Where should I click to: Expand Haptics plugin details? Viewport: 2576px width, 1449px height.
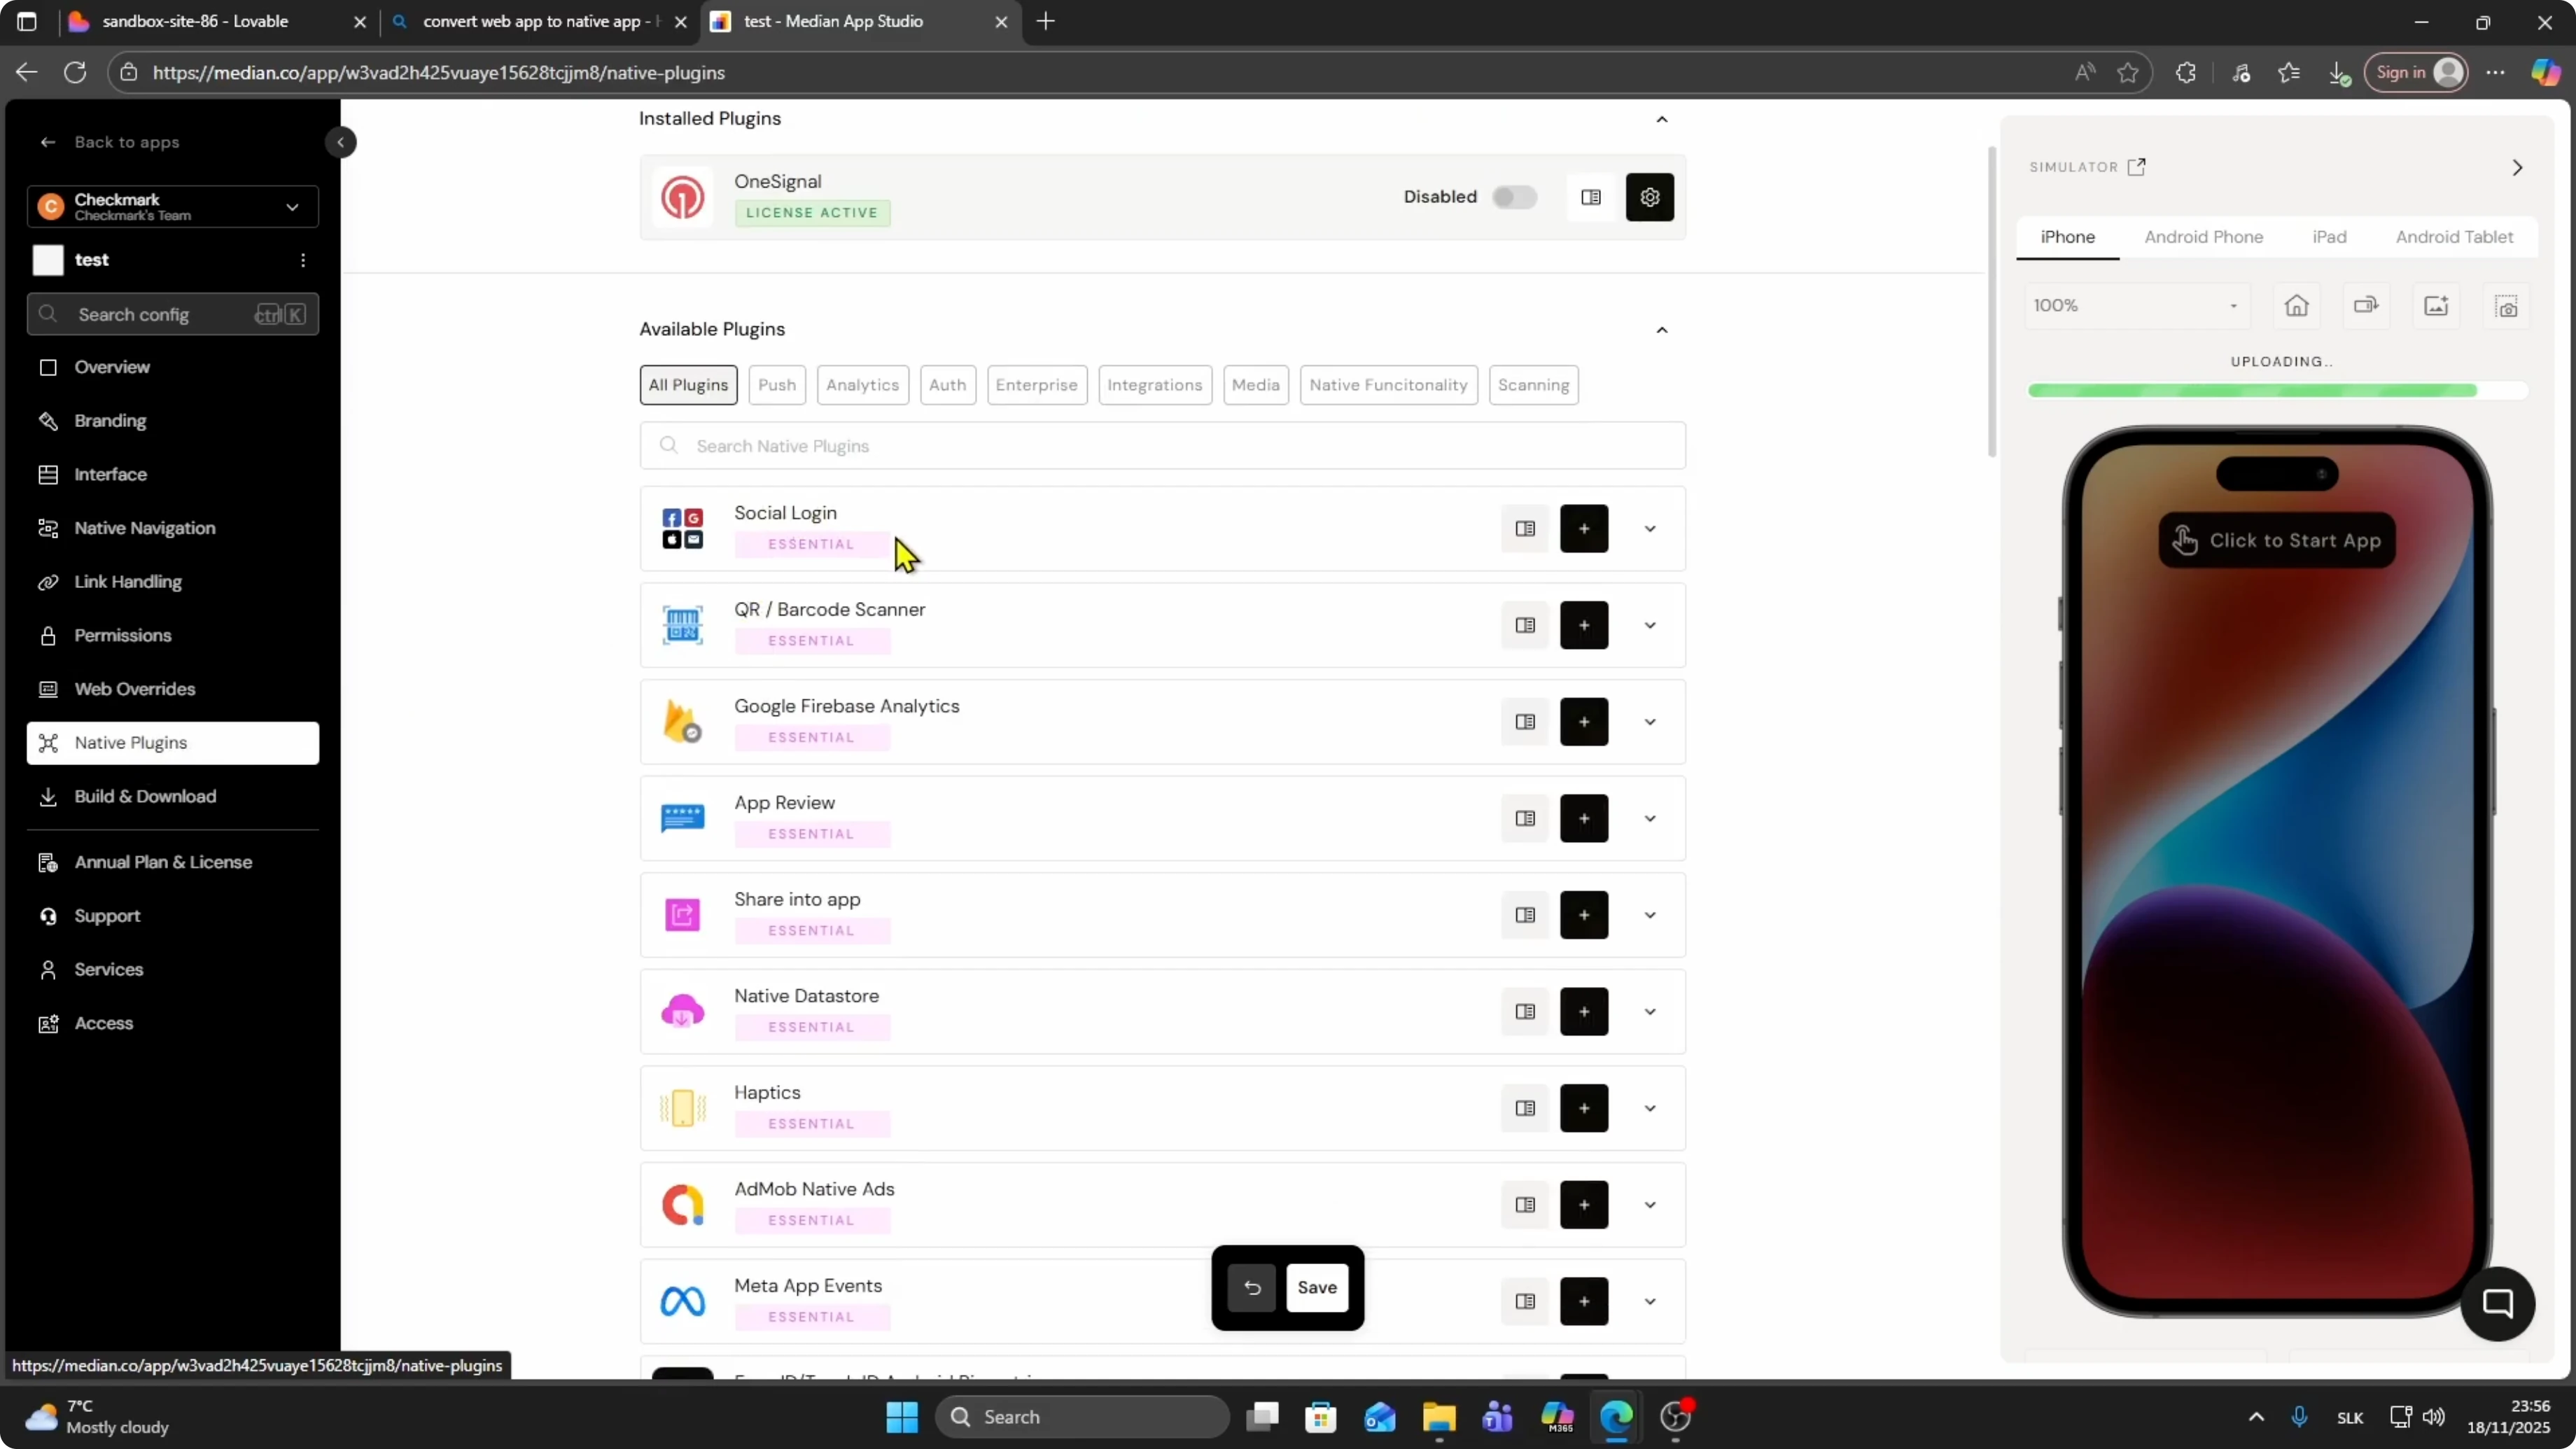tap(1649, 1108)
